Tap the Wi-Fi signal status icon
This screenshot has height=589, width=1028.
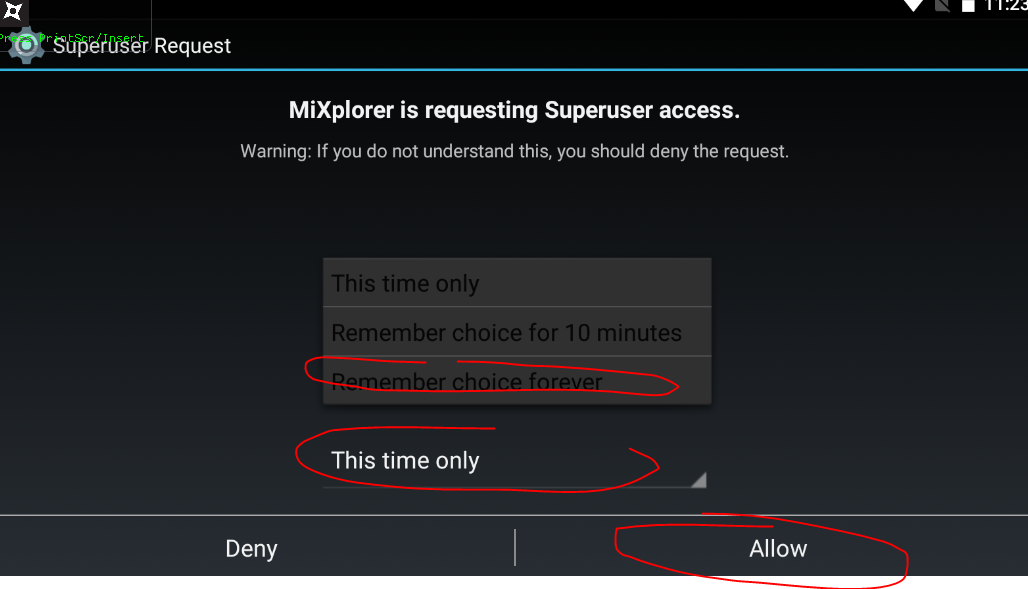tap(913, 6)
